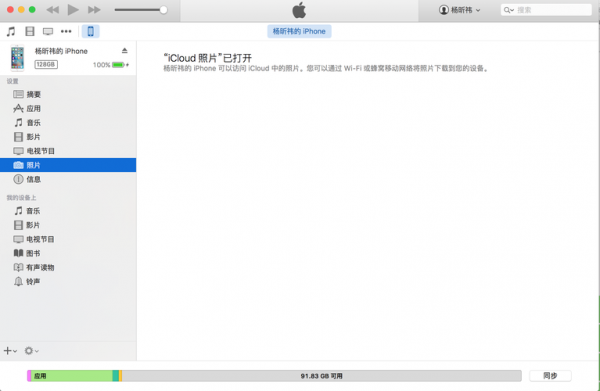Open the gear actions dropdown
This screenshot has width=600, height=391.
[x=31, y=350]
